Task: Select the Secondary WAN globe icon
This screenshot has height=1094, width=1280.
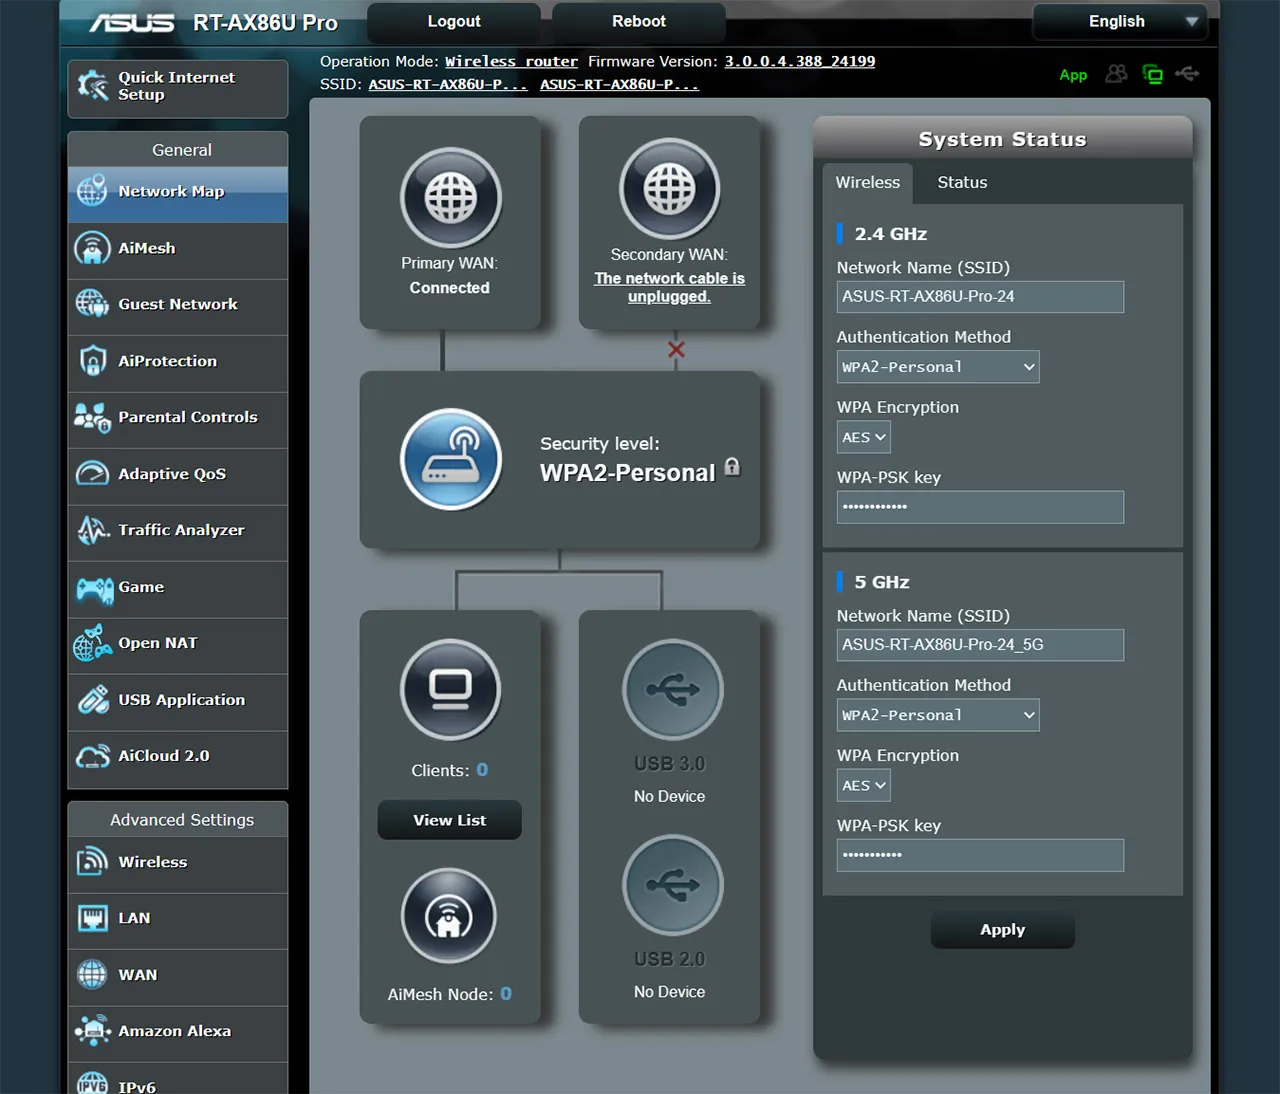Action: point(669,189)
